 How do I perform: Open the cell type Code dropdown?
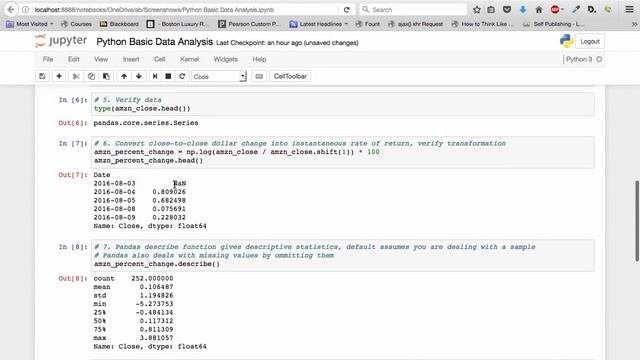219,76
